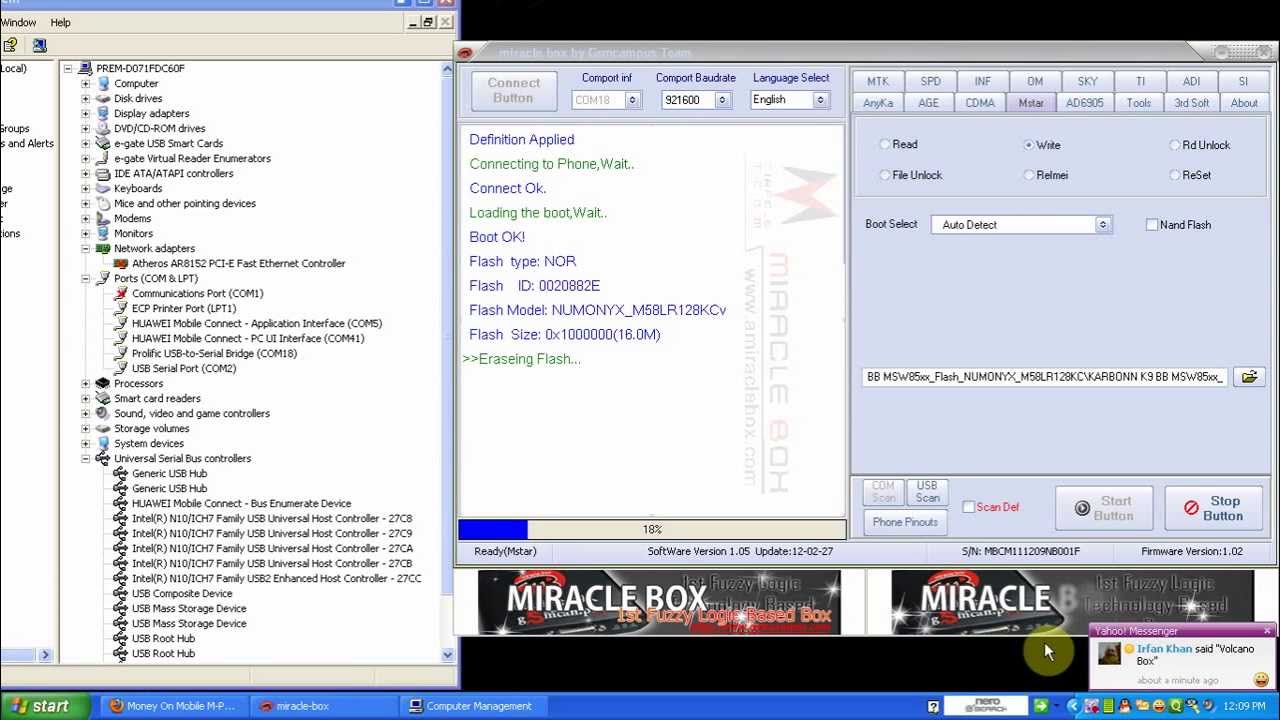Screen dimensions: 1280x720
Task: Switch to the AD6905 tab
Action: (1084, 103)
